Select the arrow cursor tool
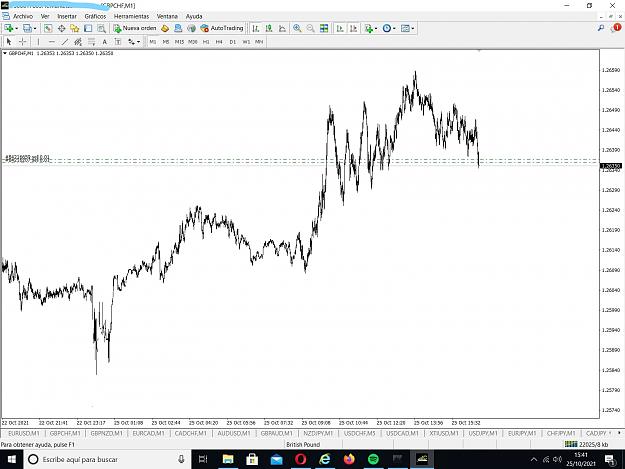This screenshot has height=469, width=625. (x=9, y=41)
